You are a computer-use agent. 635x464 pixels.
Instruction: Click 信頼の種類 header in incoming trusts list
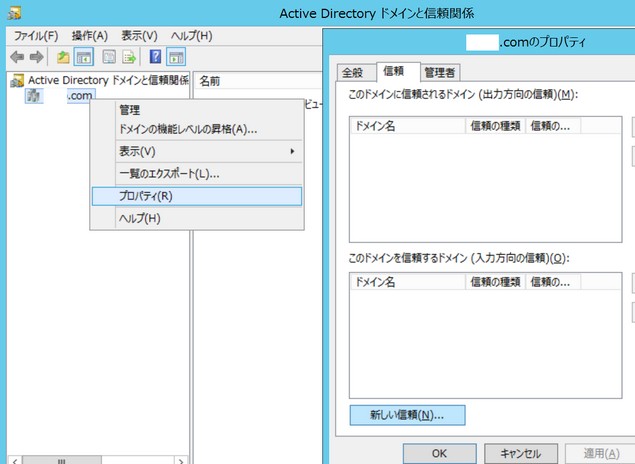click(495, 282)
